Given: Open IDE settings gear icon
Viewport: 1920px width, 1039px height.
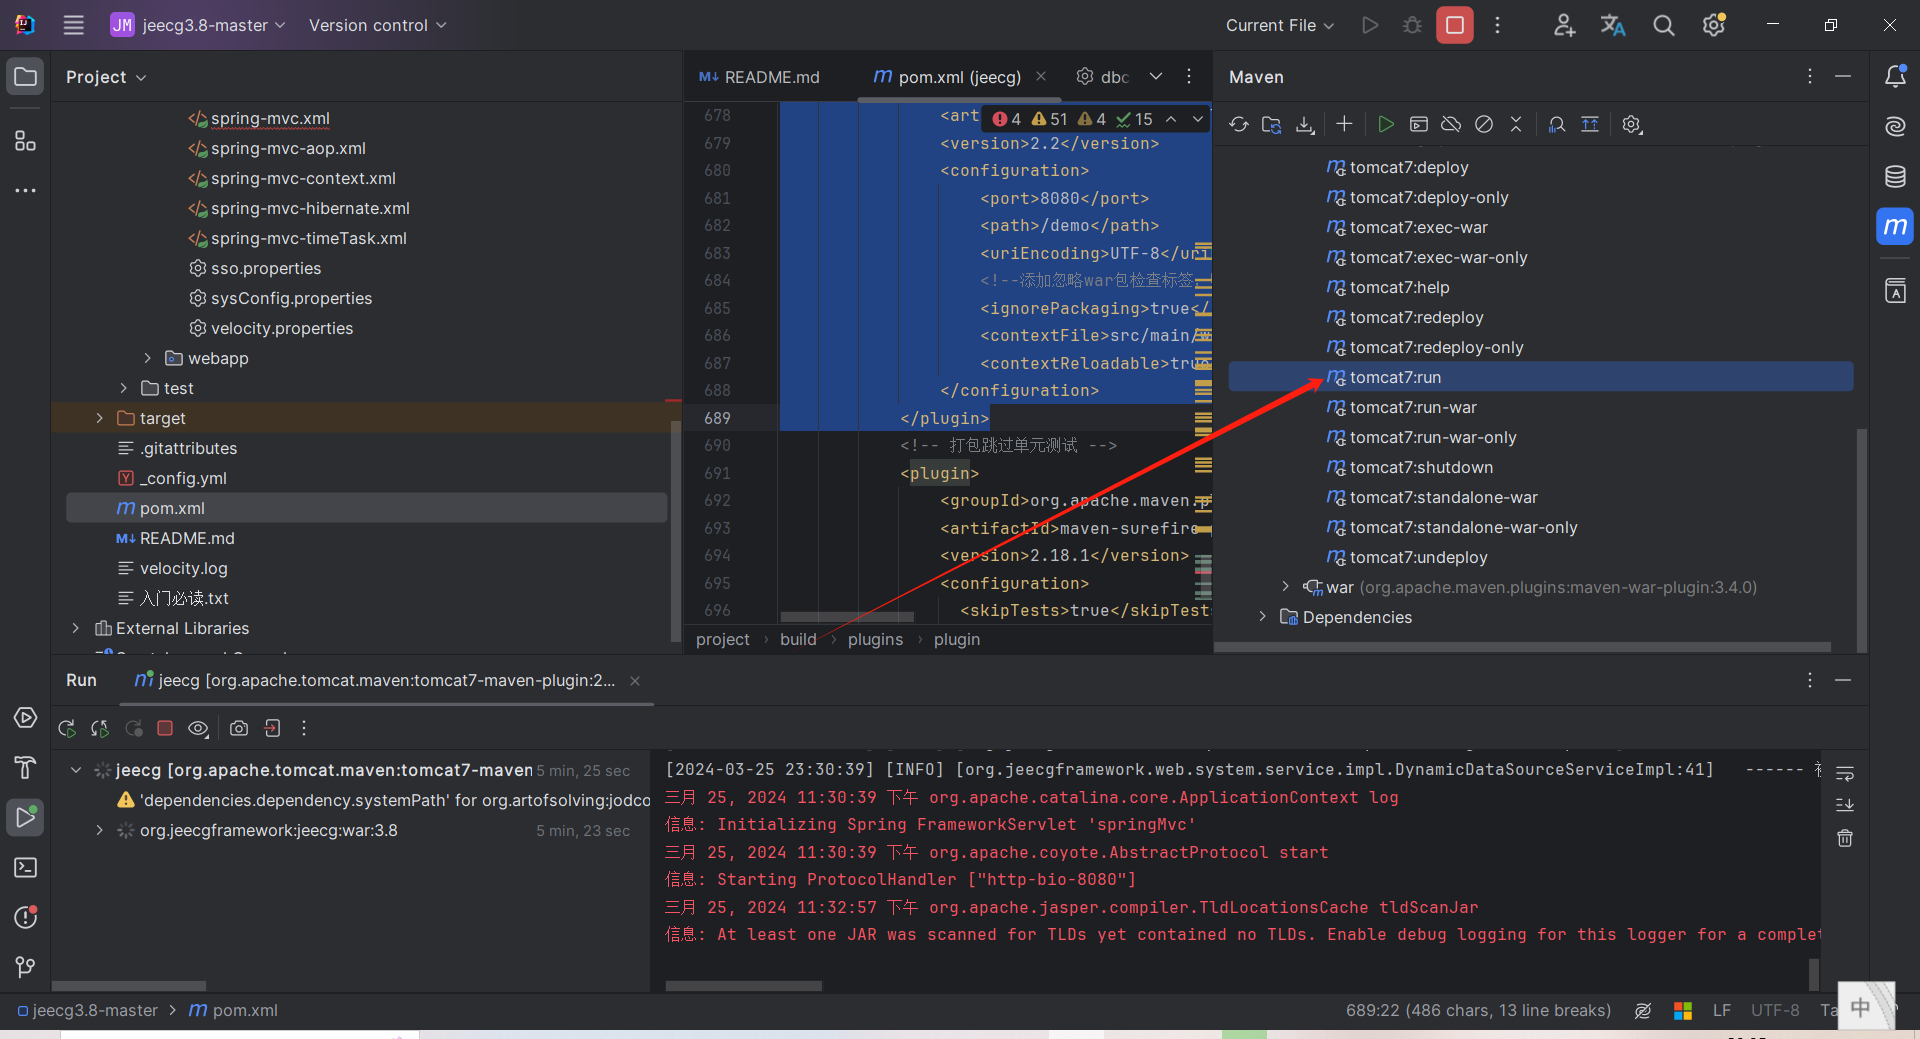Looking at the screenshot, I should [x=1714, y=25].
